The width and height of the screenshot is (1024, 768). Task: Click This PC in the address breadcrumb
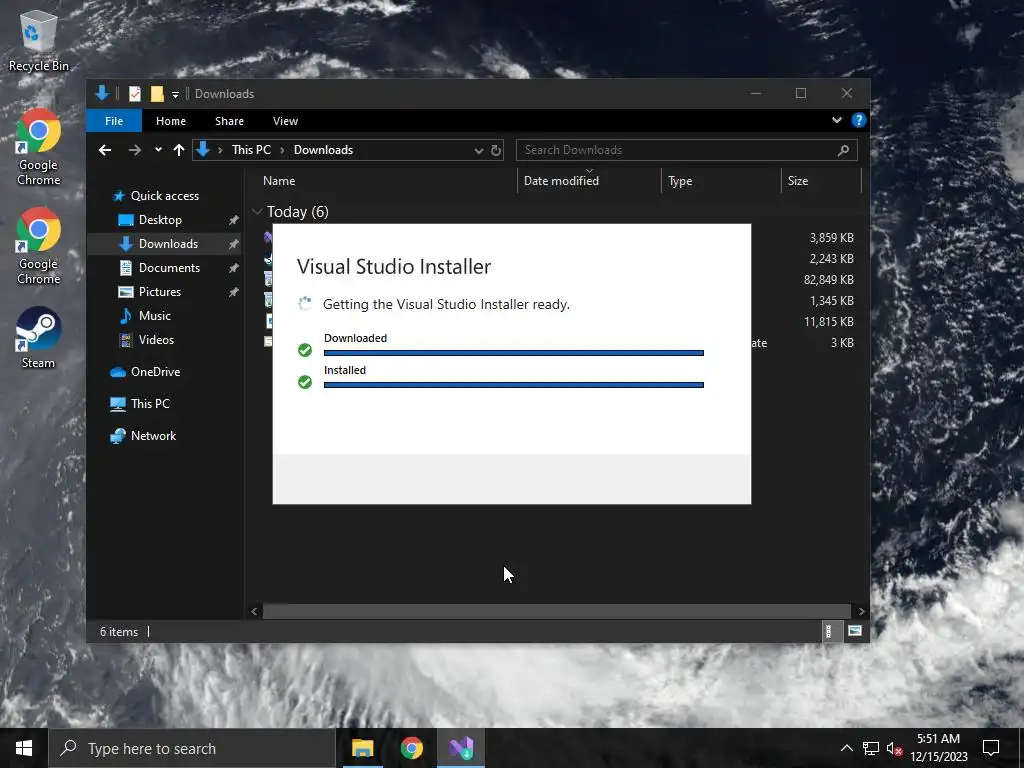tap(251, 150)
